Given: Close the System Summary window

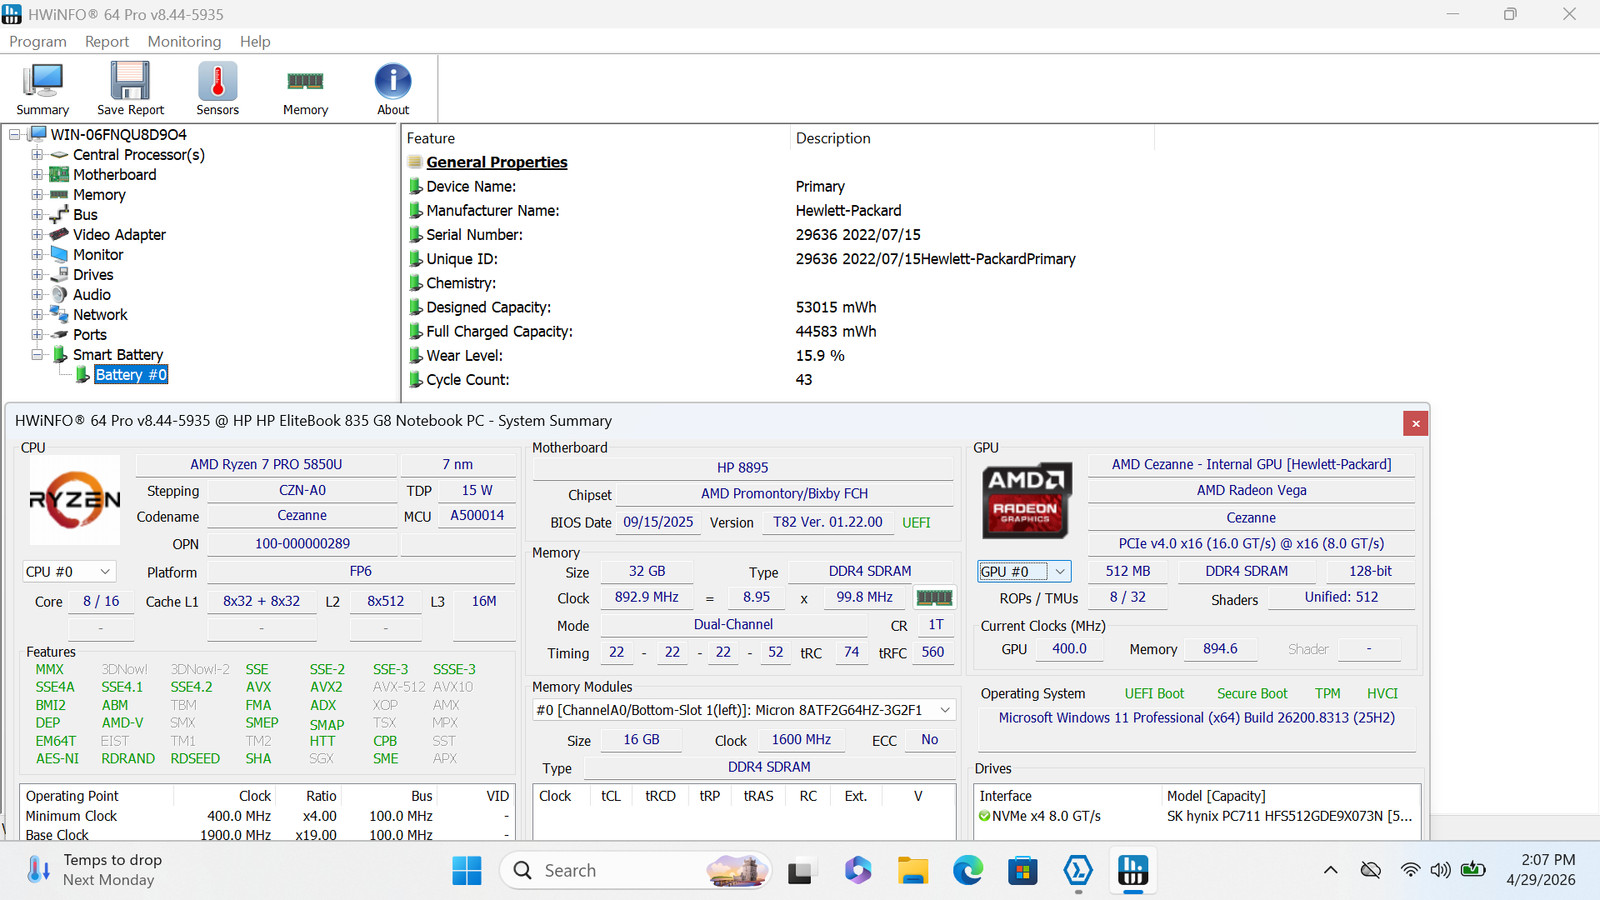Looking at the screenshot, I should (x=1415, y=423).
